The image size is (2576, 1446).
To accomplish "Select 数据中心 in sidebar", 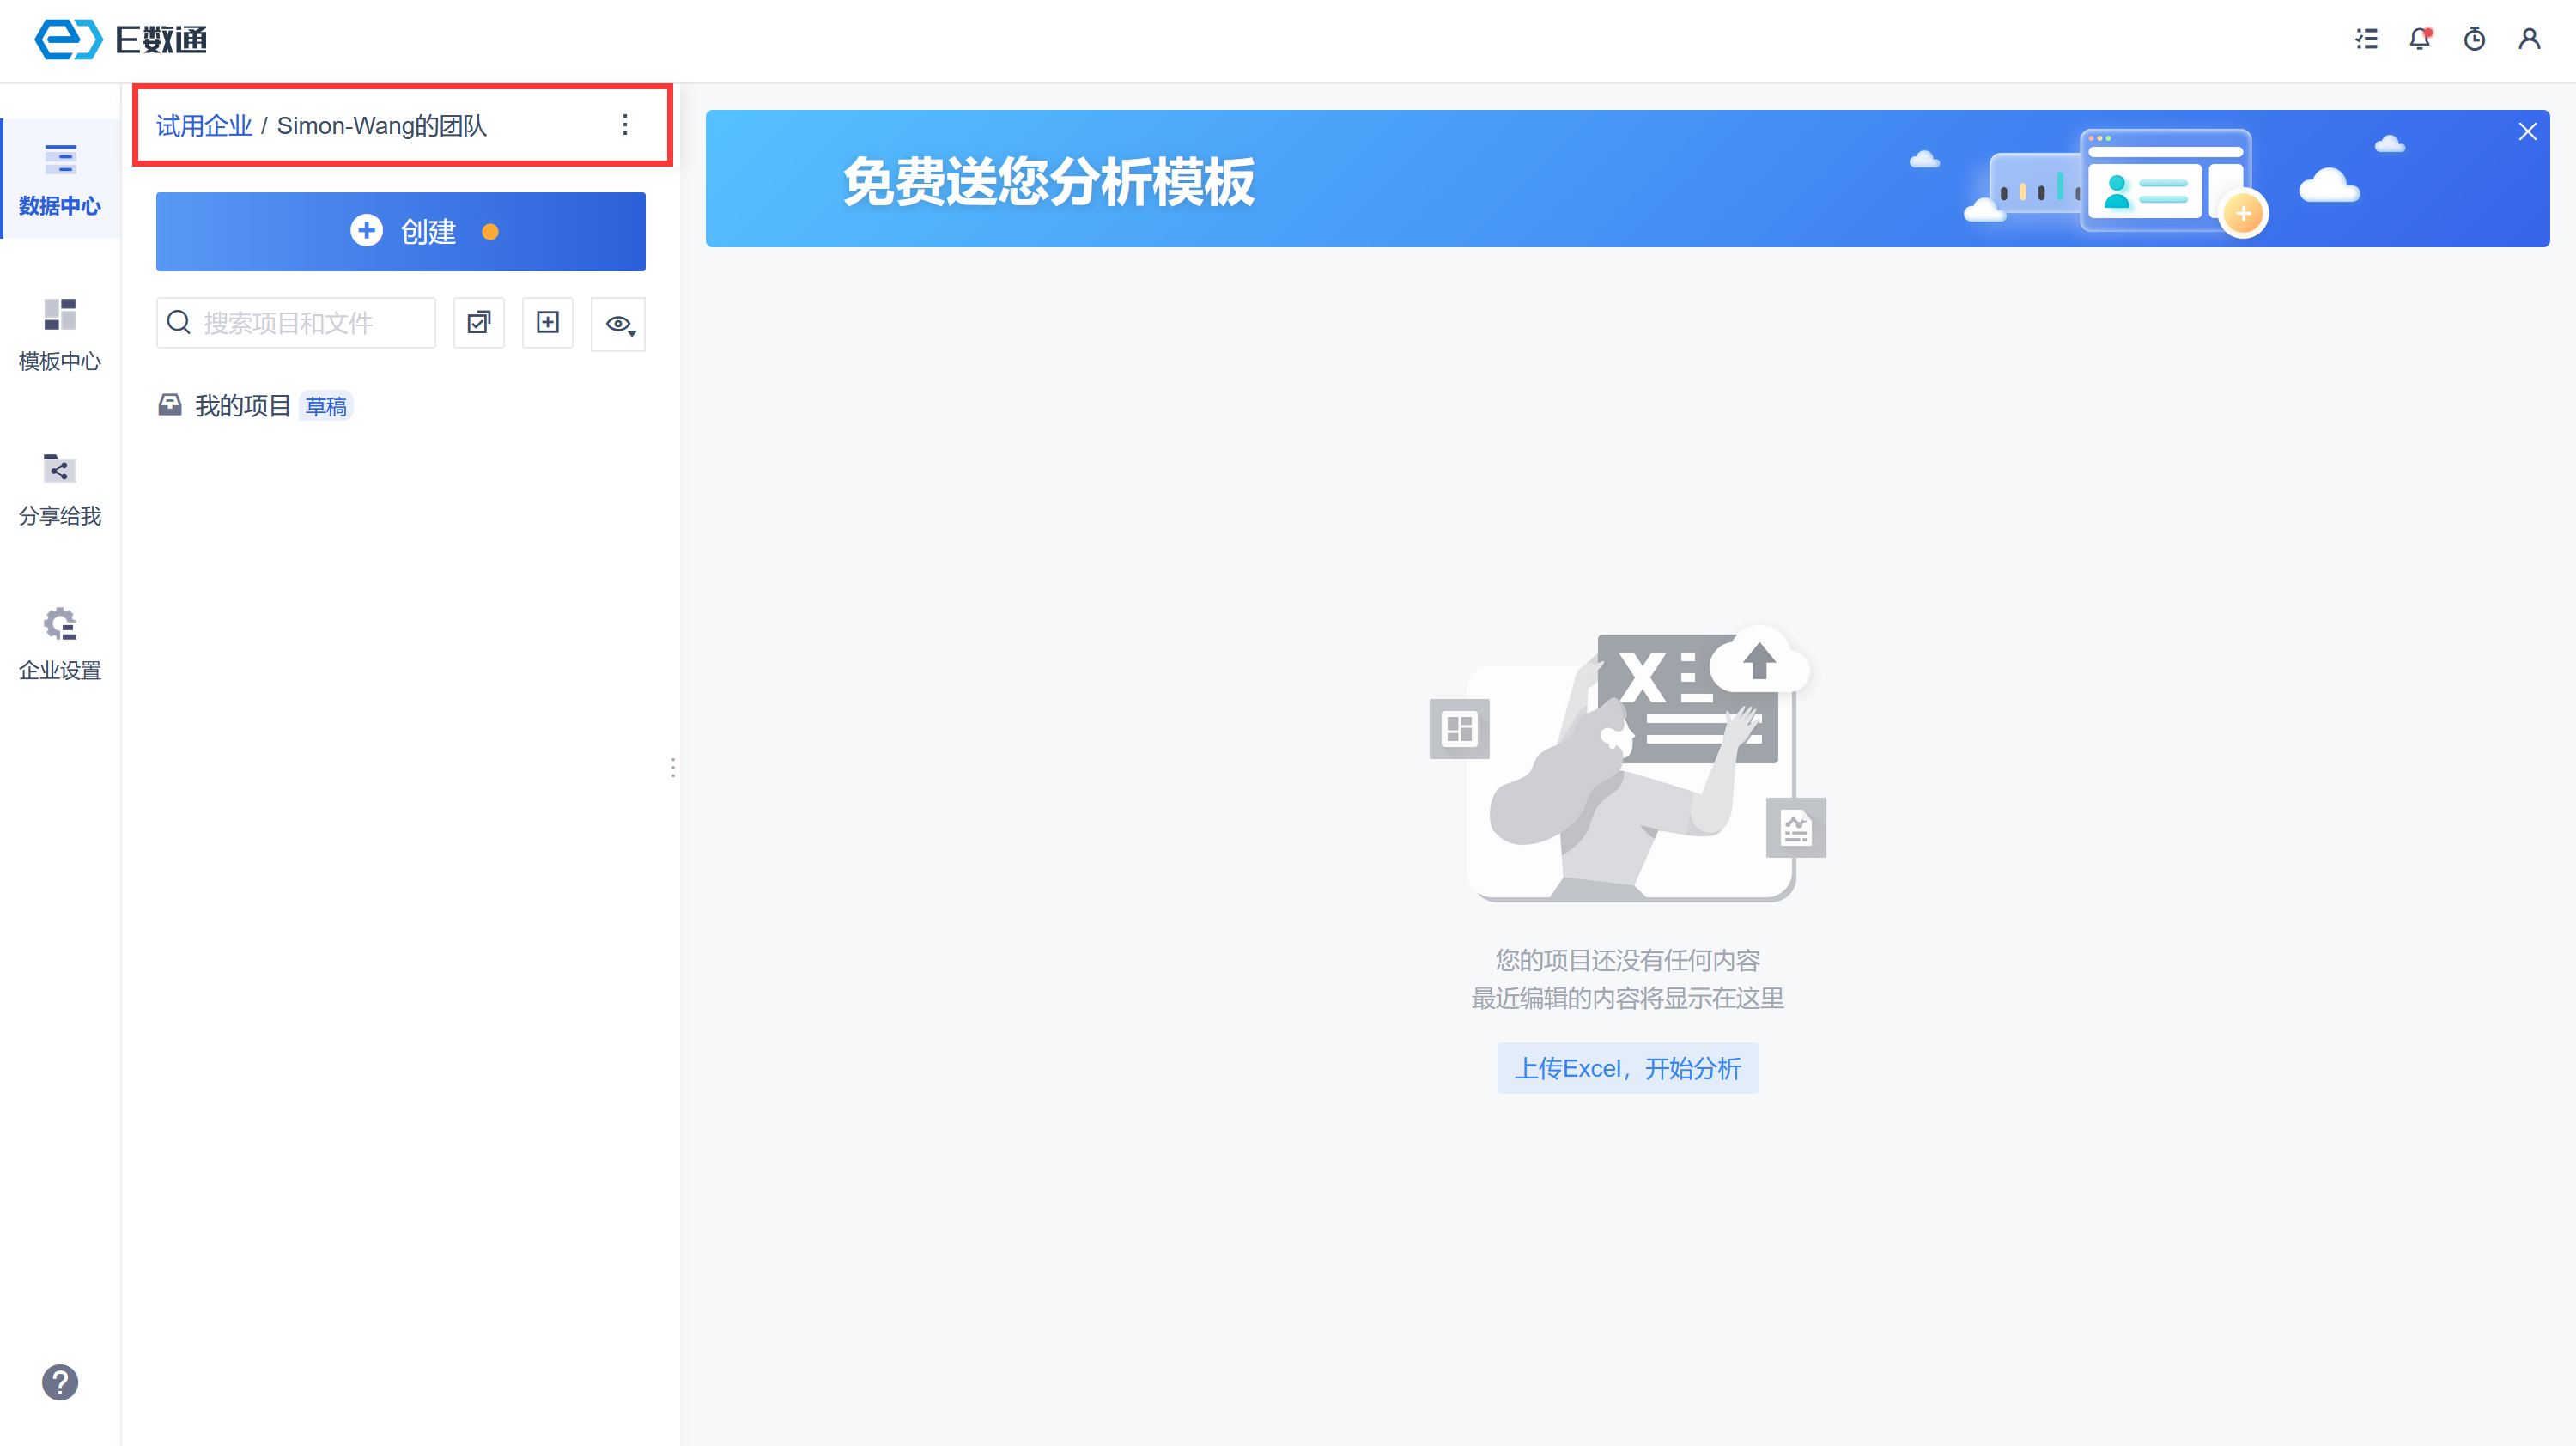I will [60, 180].
